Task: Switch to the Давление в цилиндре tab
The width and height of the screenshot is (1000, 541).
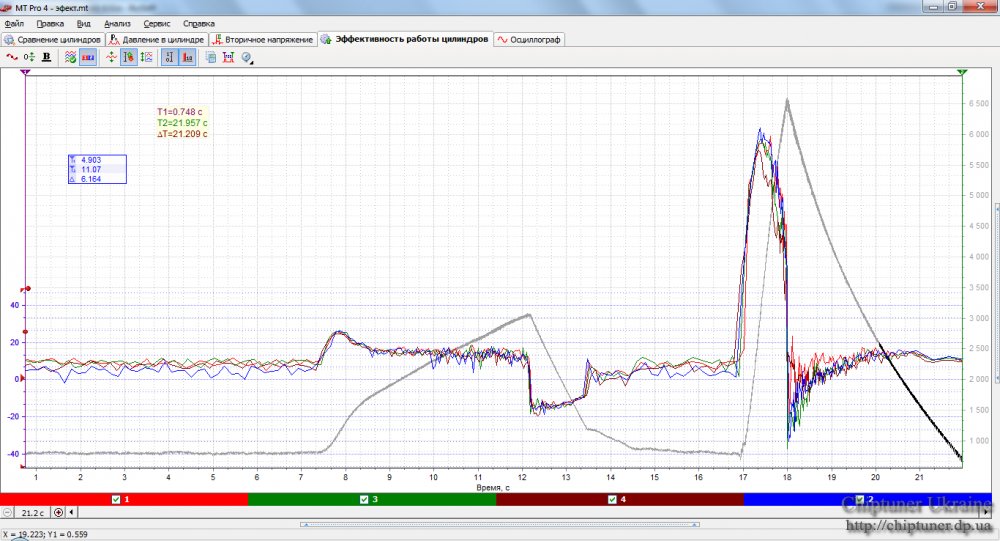Action: [x=157, y=40]
